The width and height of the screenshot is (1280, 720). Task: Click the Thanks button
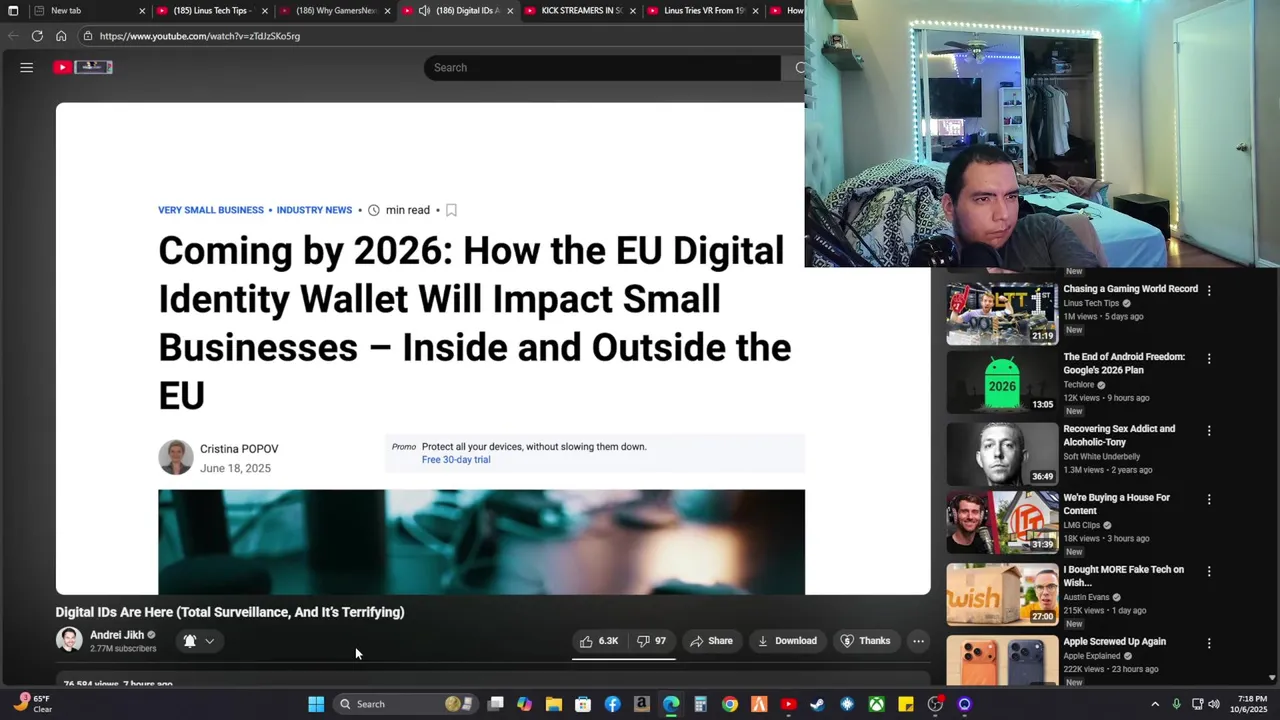click(865, 641)
